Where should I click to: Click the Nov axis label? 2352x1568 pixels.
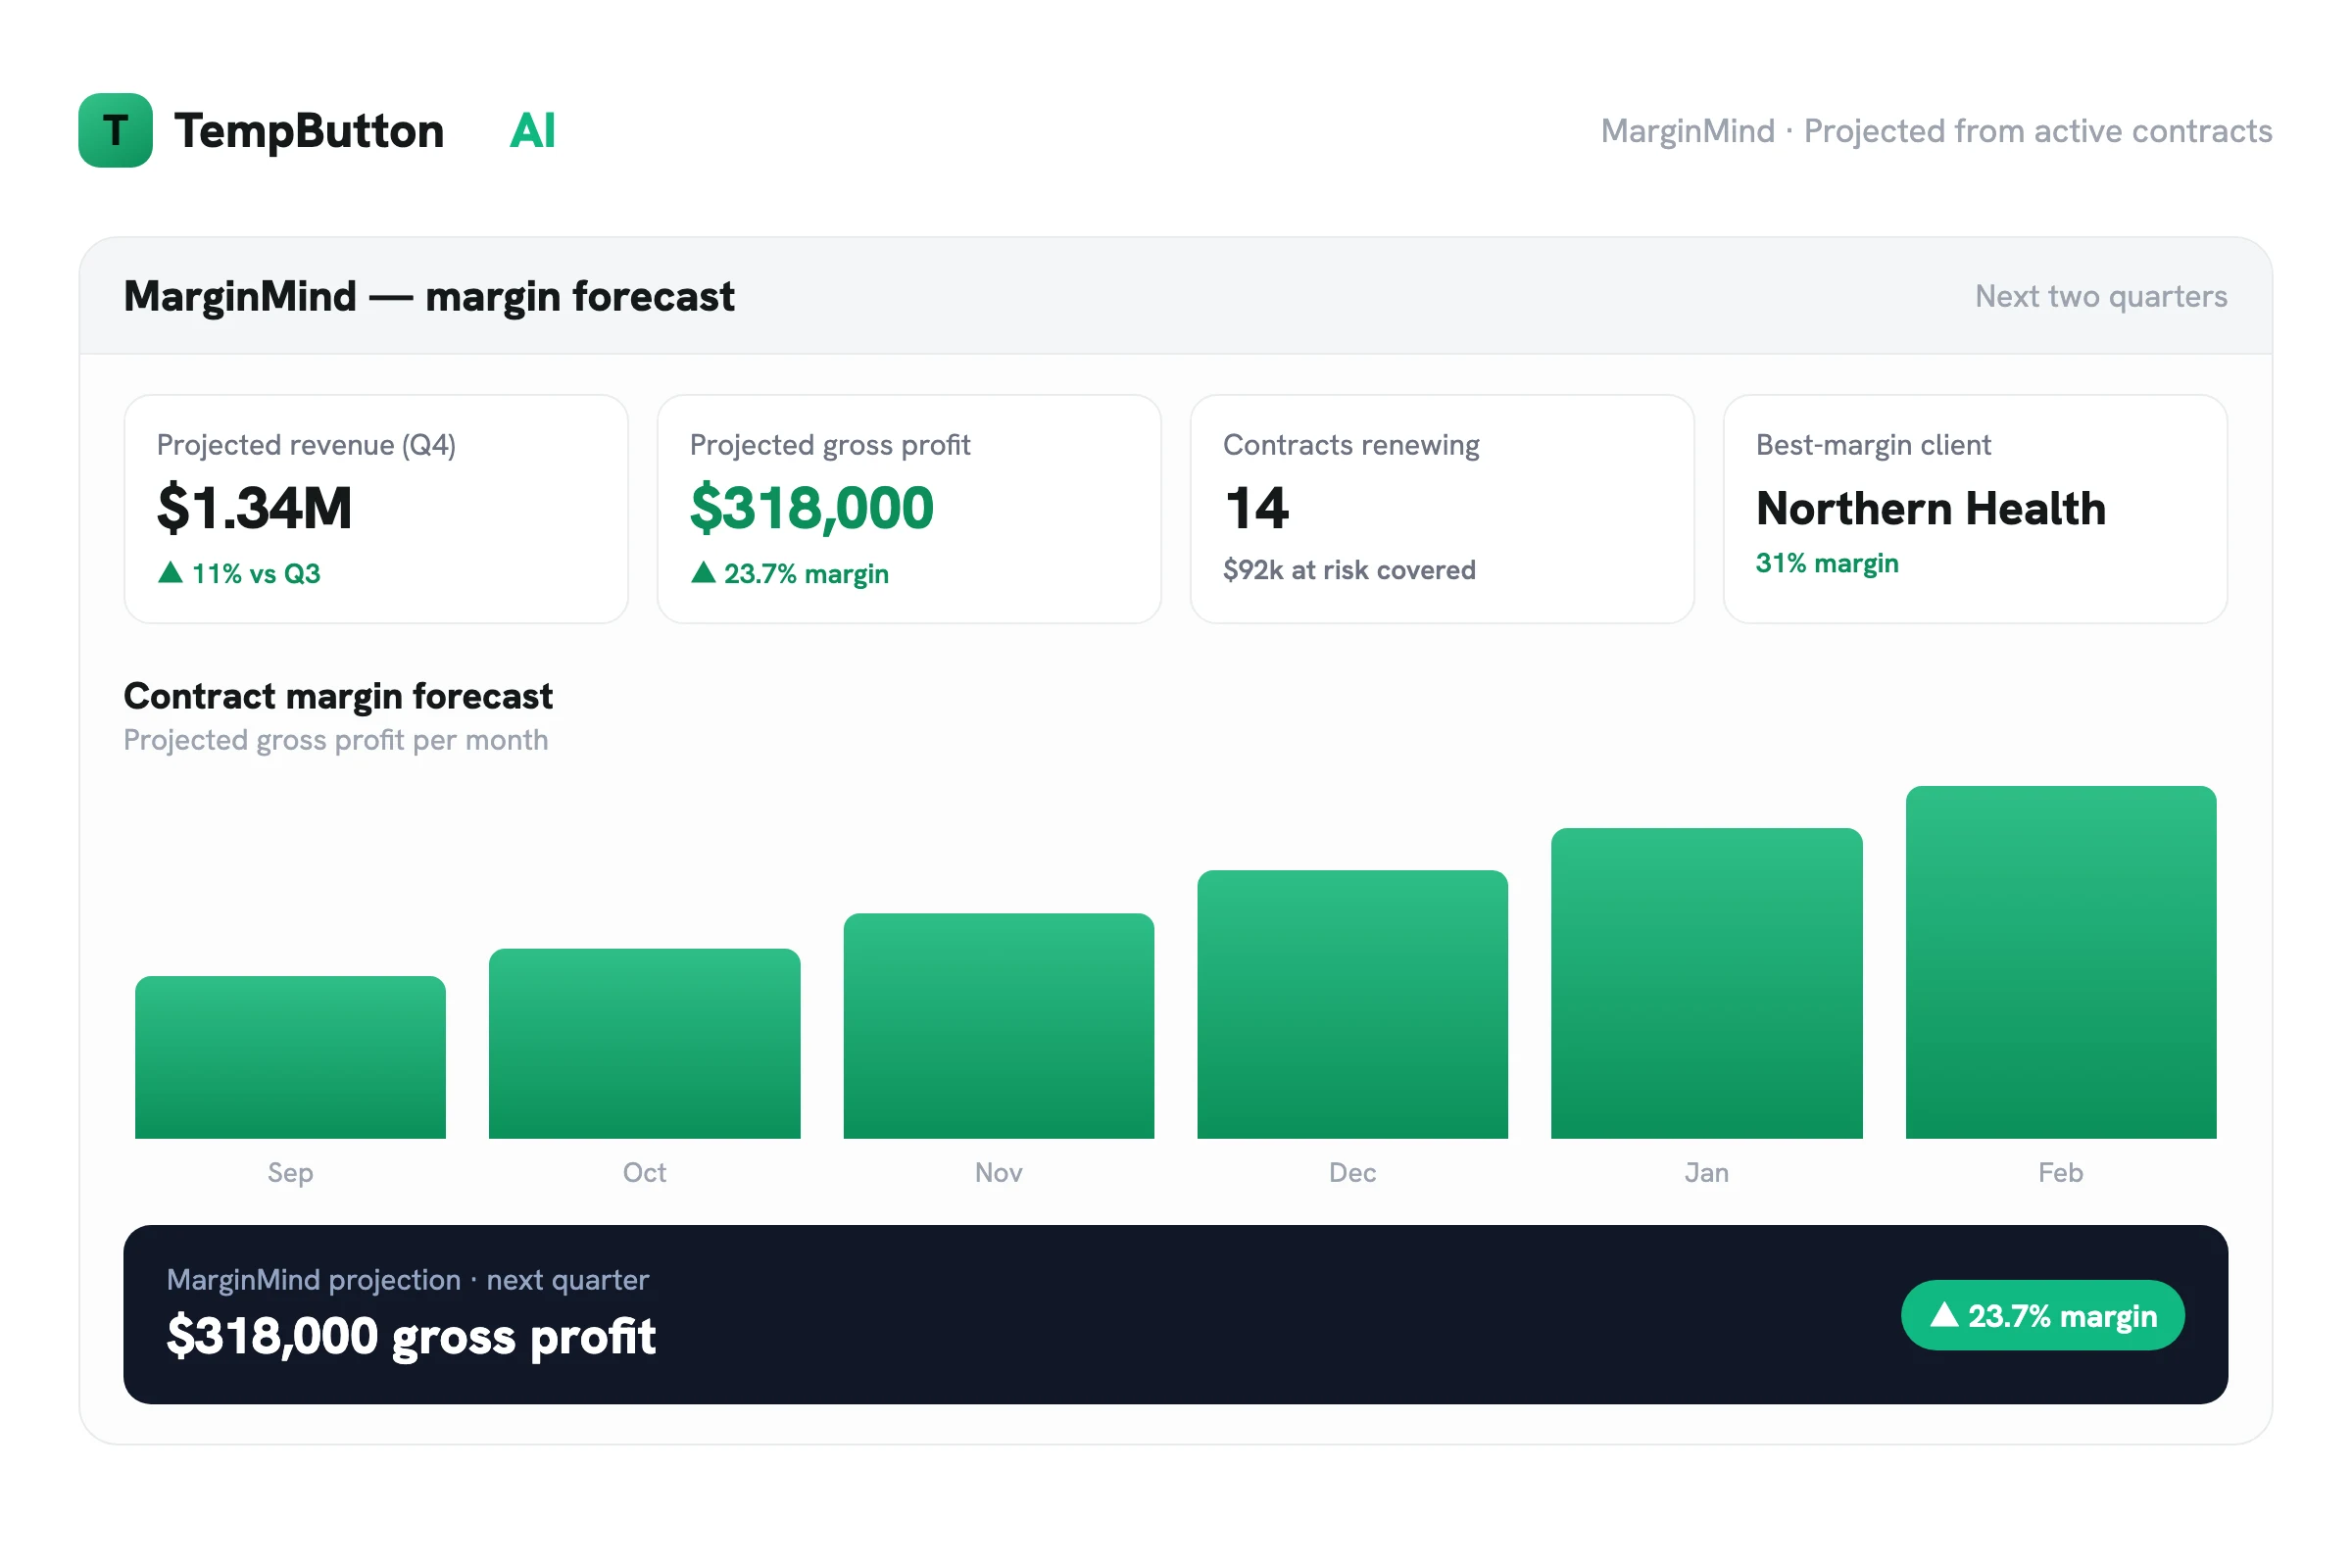[x=998, y=1173]
